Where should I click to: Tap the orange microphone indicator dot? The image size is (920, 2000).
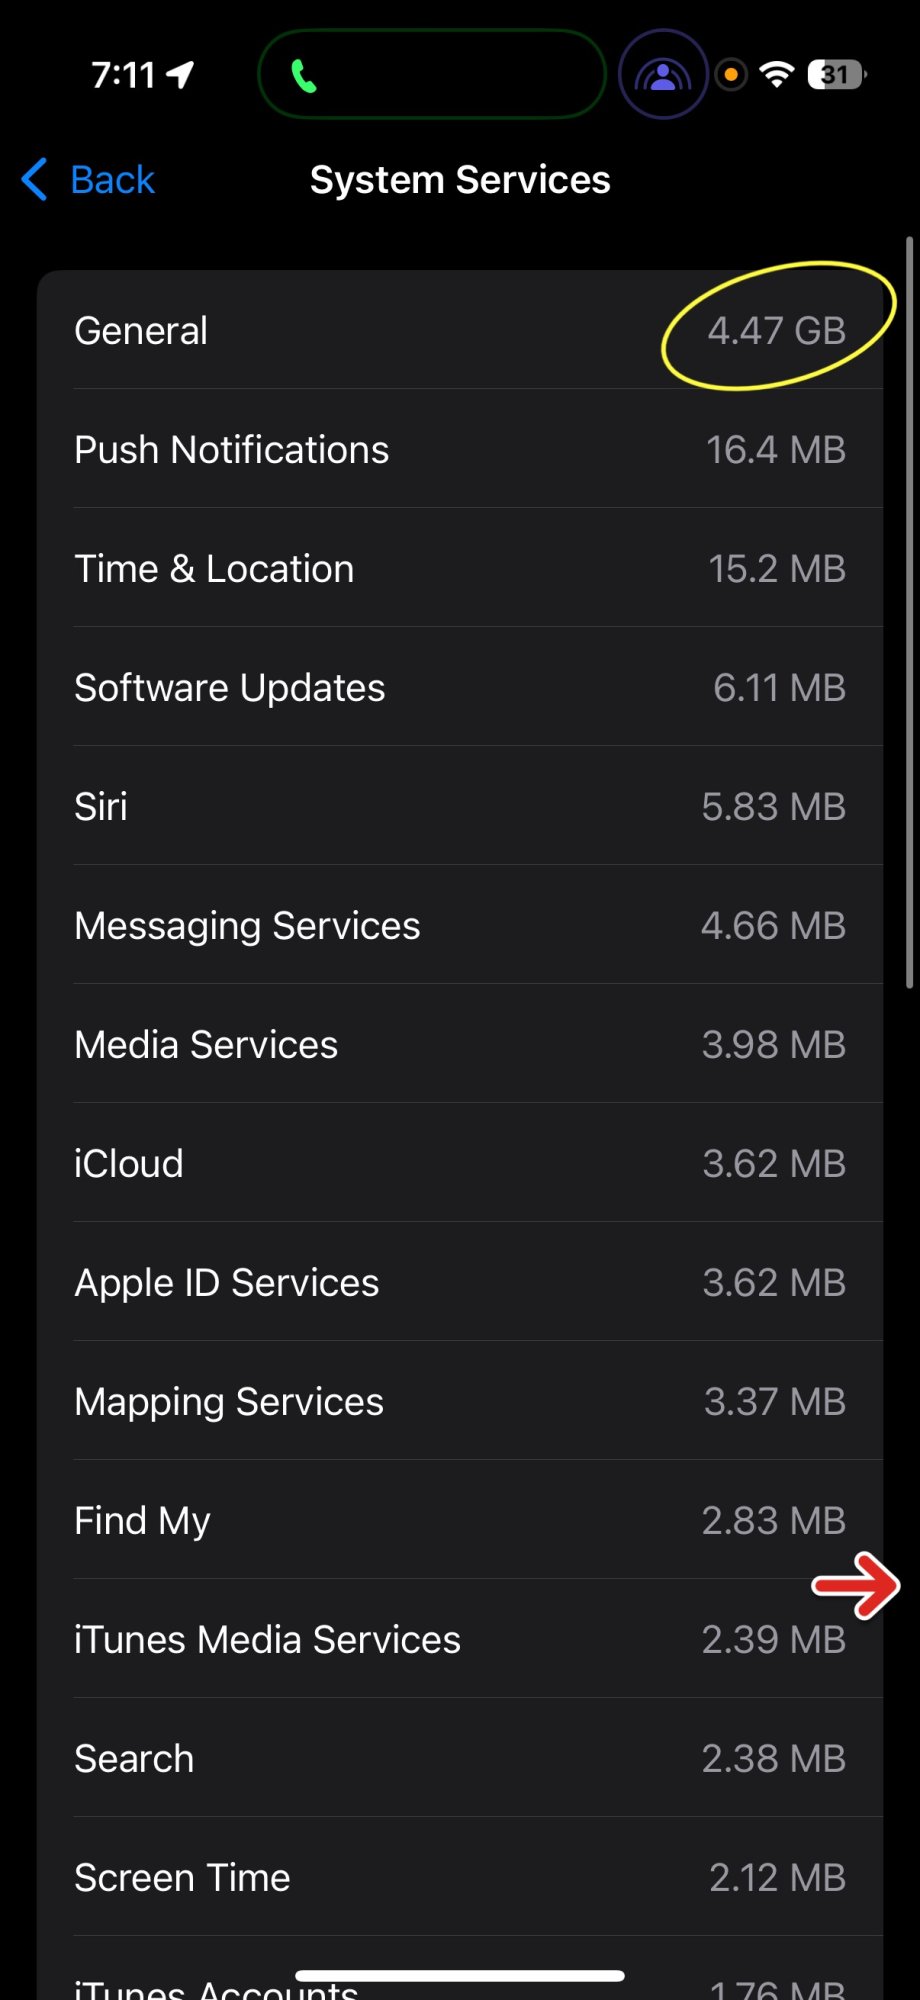point(731,75)
